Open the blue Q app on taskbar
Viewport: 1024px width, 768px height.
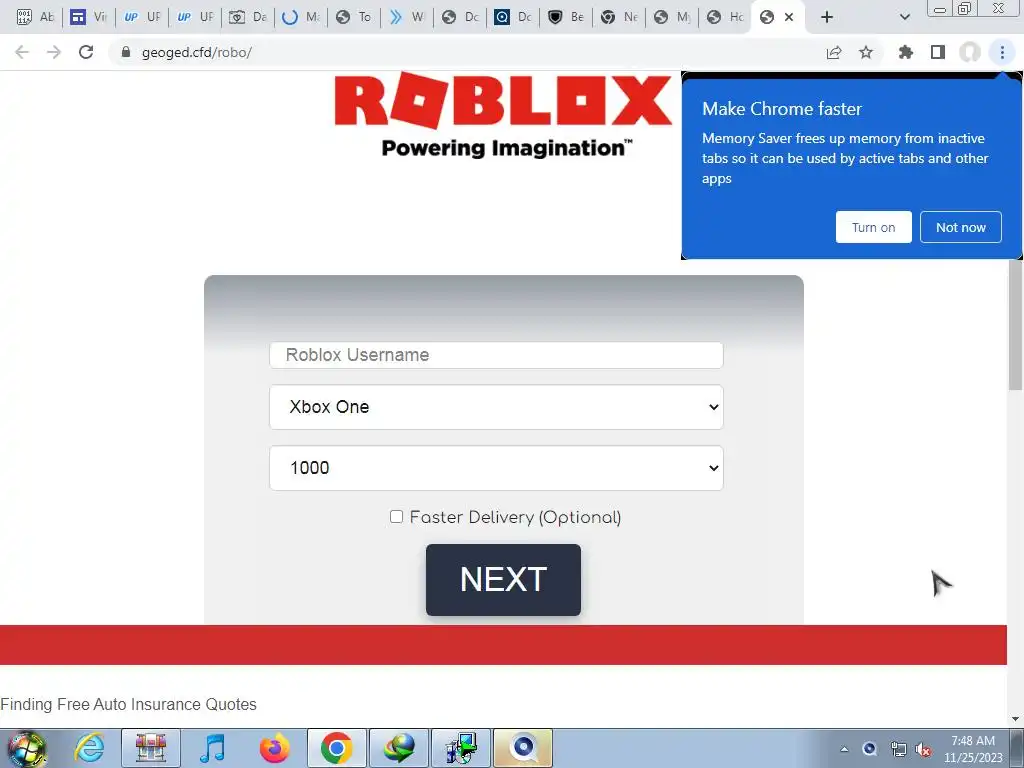click(522, 748)
